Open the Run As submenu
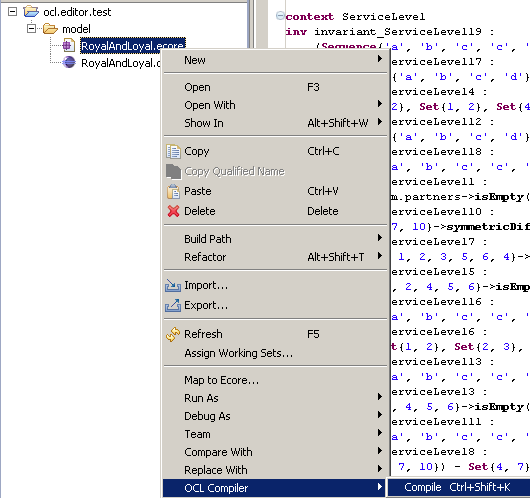 click(275, 398)
